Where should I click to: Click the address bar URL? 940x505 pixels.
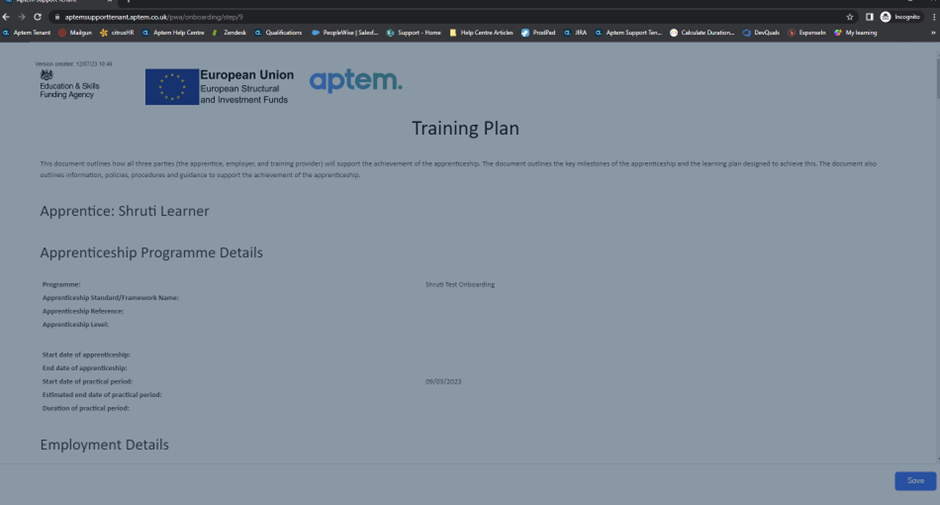tap(154, 17)
